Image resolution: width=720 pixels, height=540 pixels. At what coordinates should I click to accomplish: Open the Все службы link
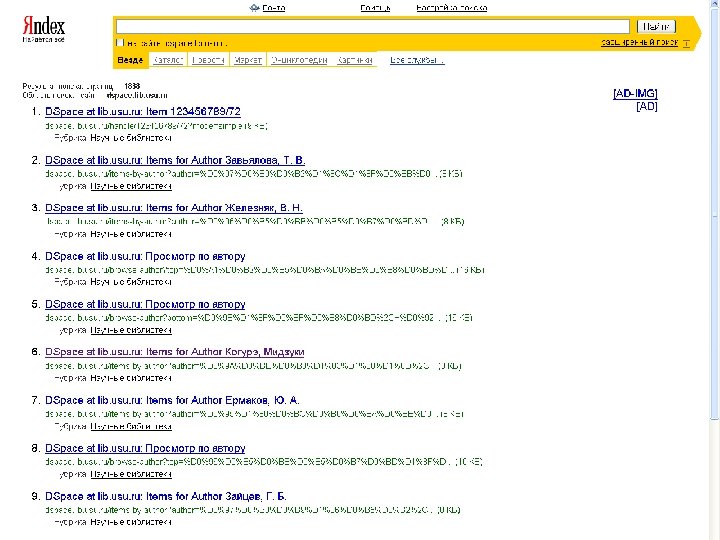tap(417, 60)
